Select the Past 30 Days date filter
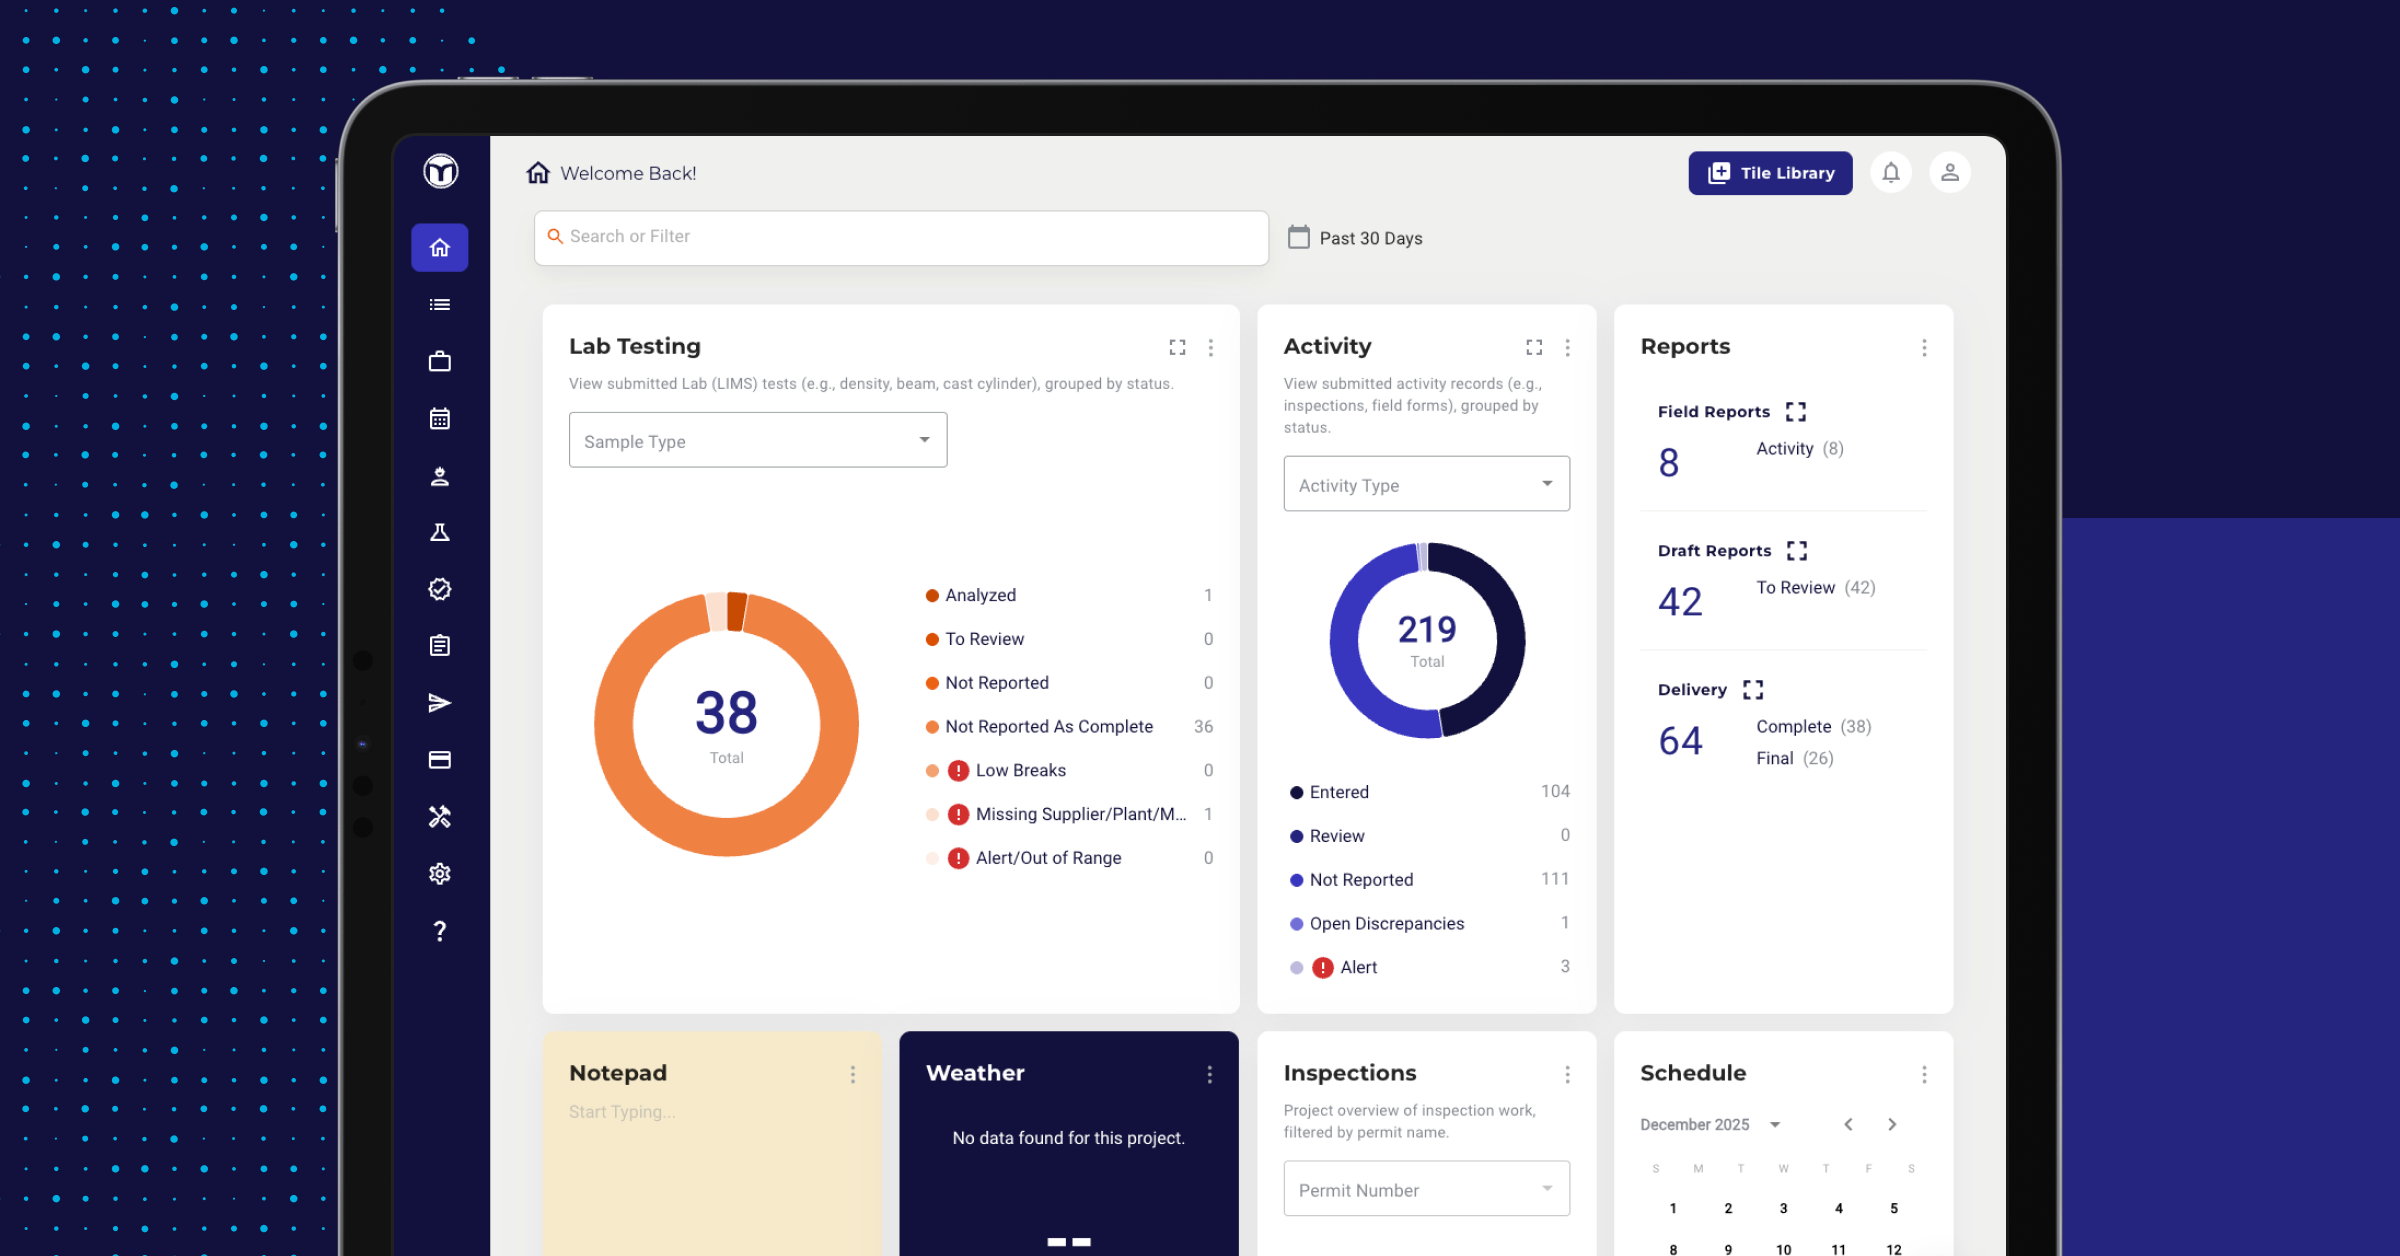This screenshot has width=2400, height=1256. (1355, 238)
